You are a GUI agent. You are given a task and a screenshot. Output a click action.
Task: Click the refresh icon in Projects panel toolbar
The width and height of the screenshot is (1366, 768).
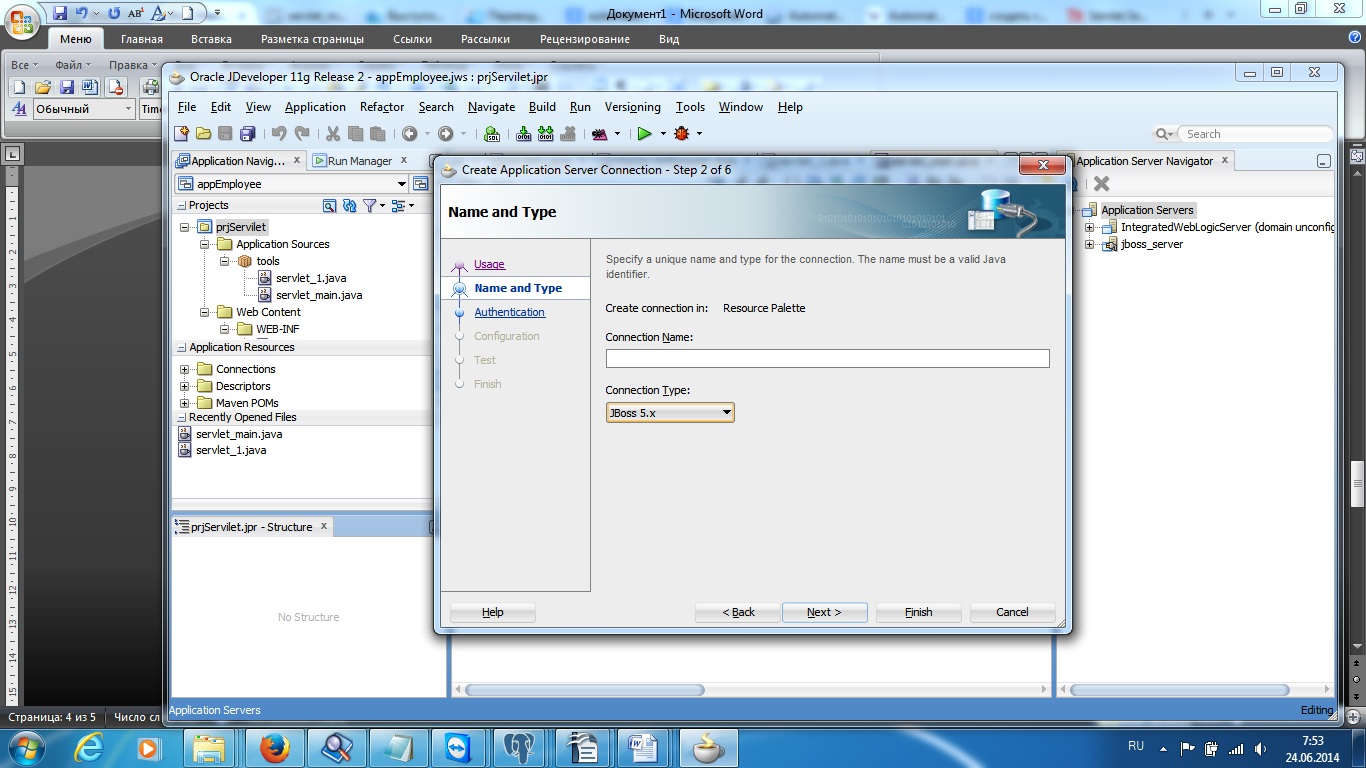tap(349, 205)
